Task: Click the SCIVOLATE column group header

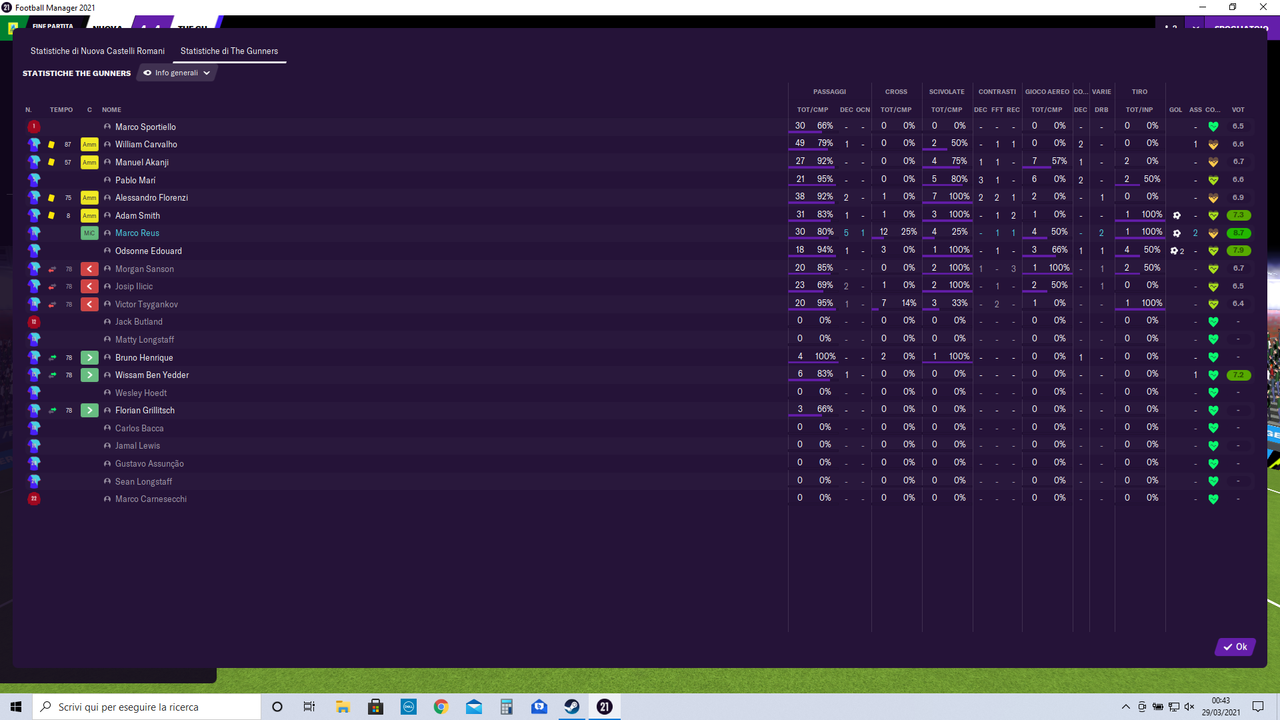Action: tap(947, 92)
